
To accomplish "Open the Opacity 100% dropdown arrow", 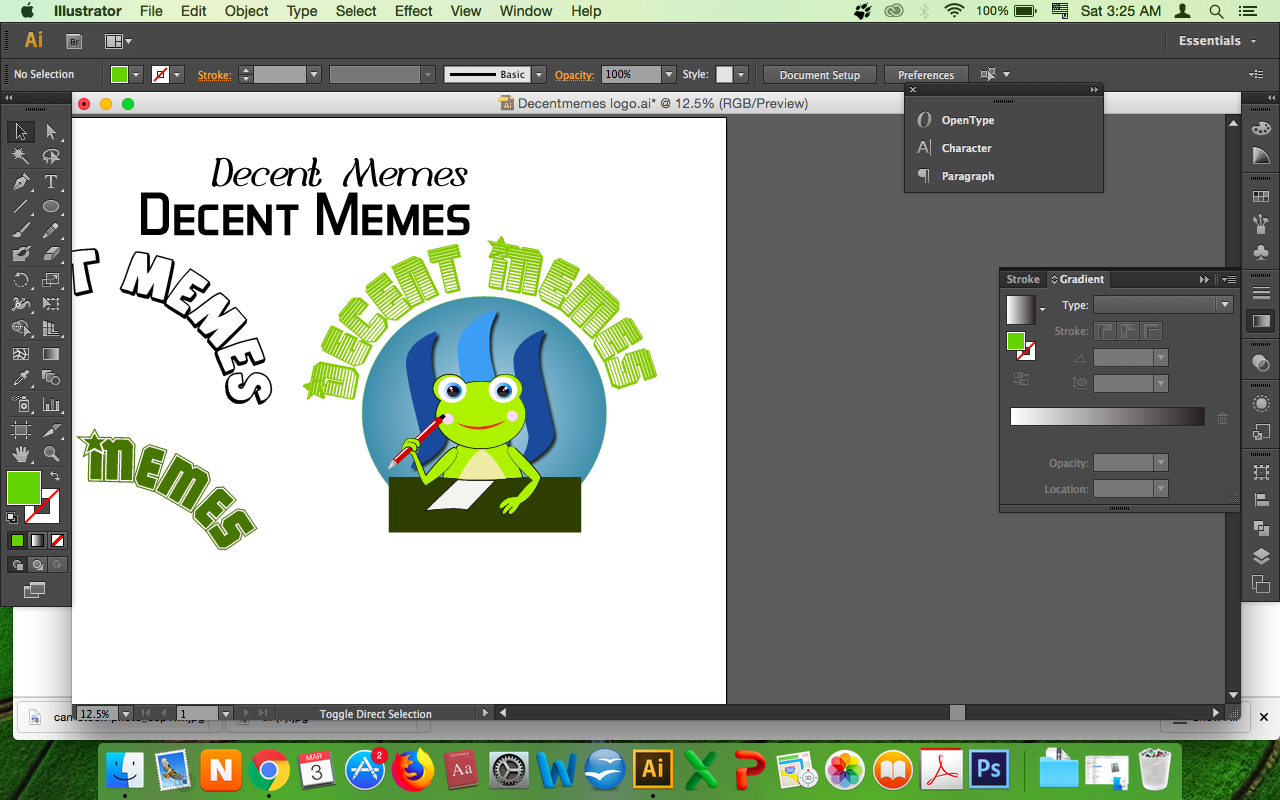I will tap(669, 75).
